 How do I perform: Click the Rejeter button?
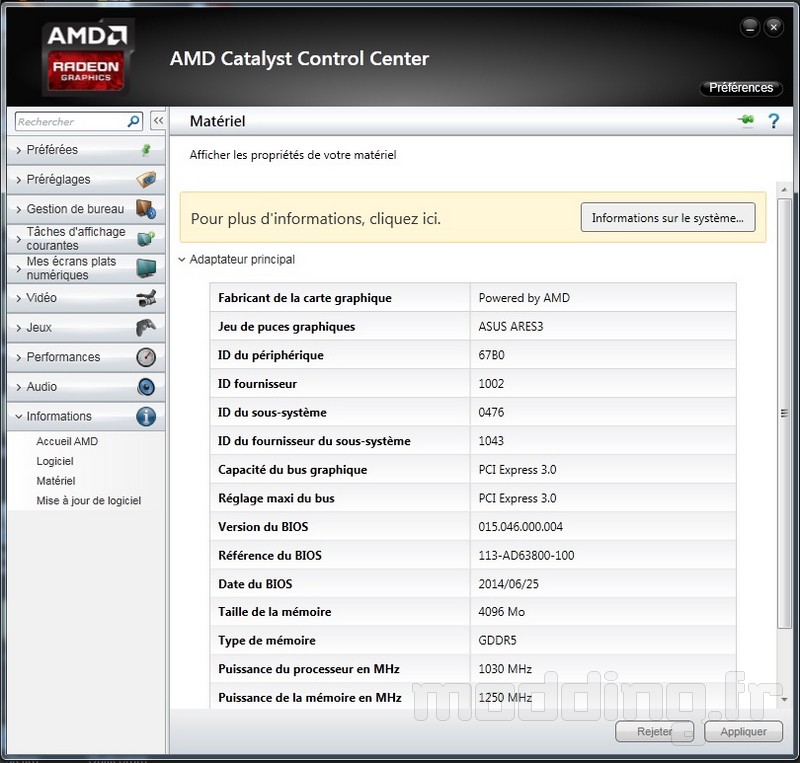pos(655,731)
